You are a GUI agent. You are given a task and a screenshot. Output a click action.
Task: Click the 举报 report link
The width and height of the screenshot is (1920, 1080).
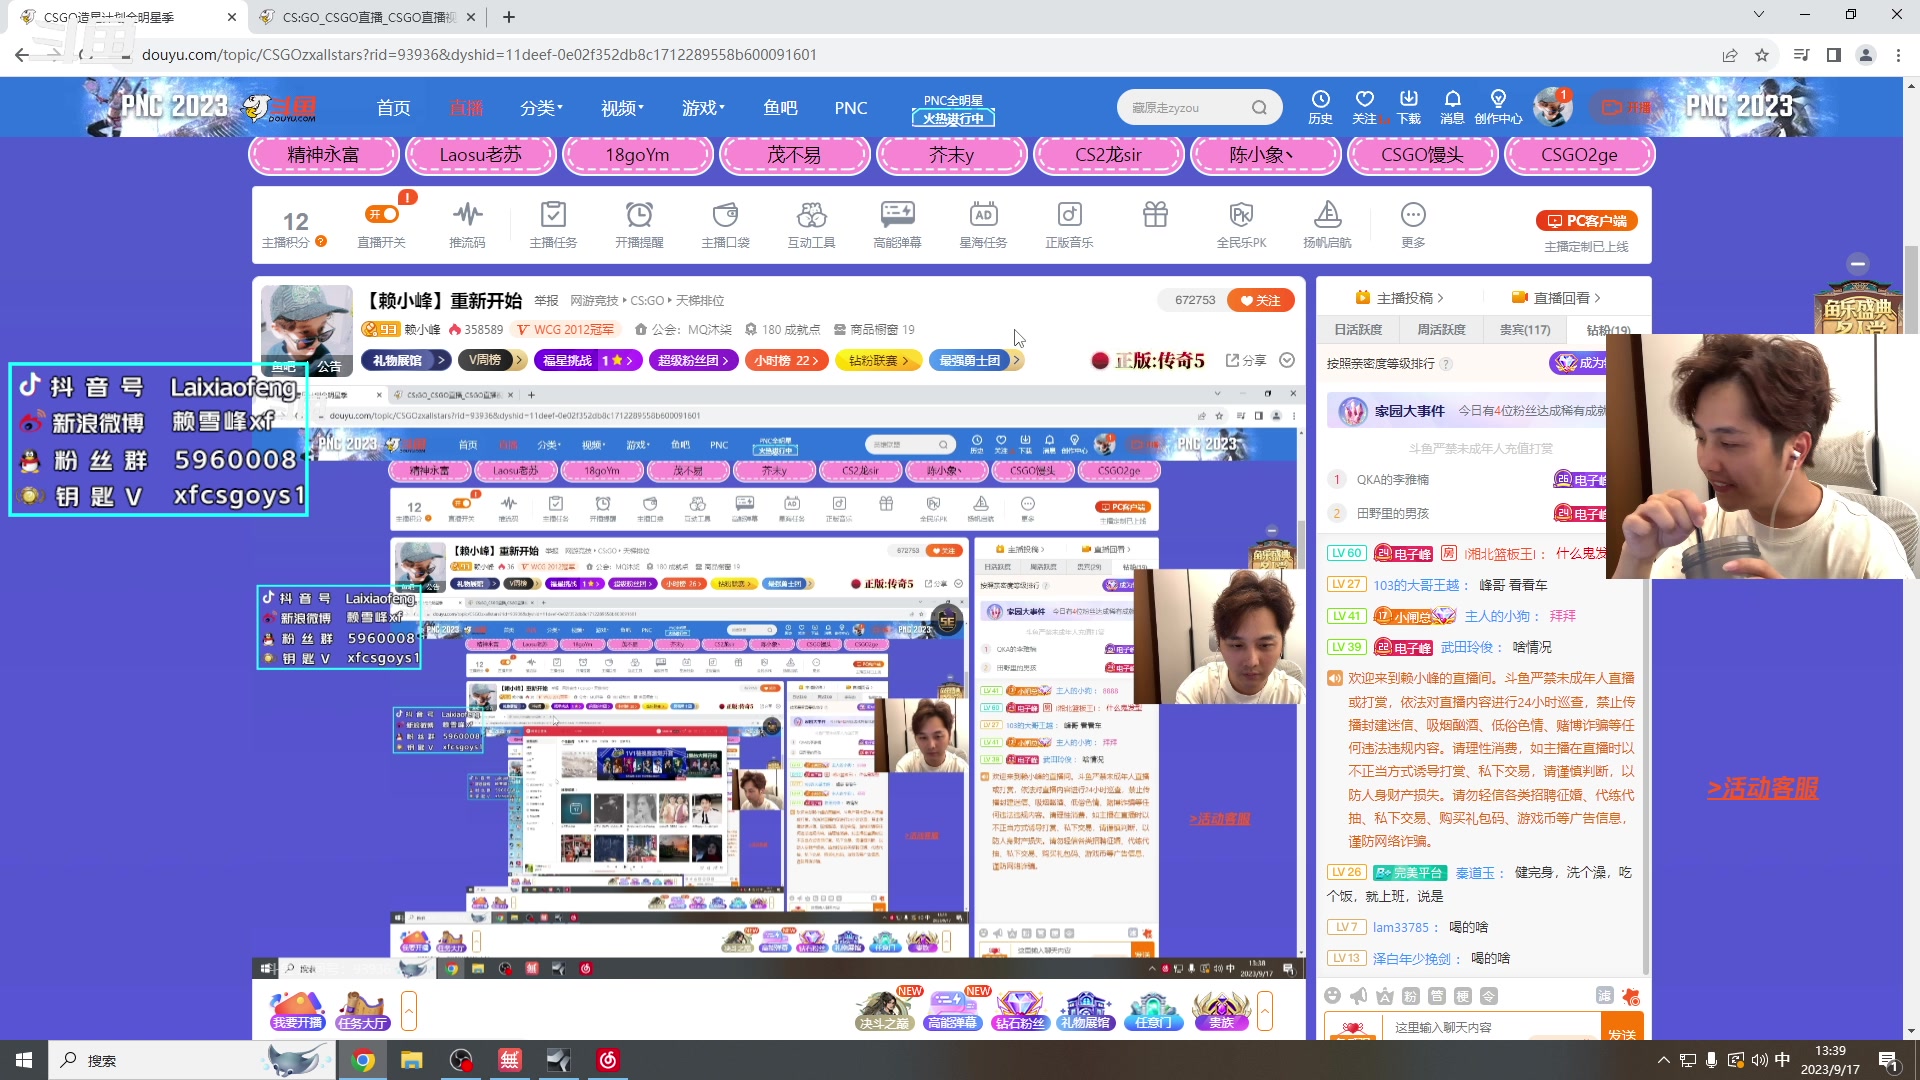pyautogui.click(x=546, y=301)
